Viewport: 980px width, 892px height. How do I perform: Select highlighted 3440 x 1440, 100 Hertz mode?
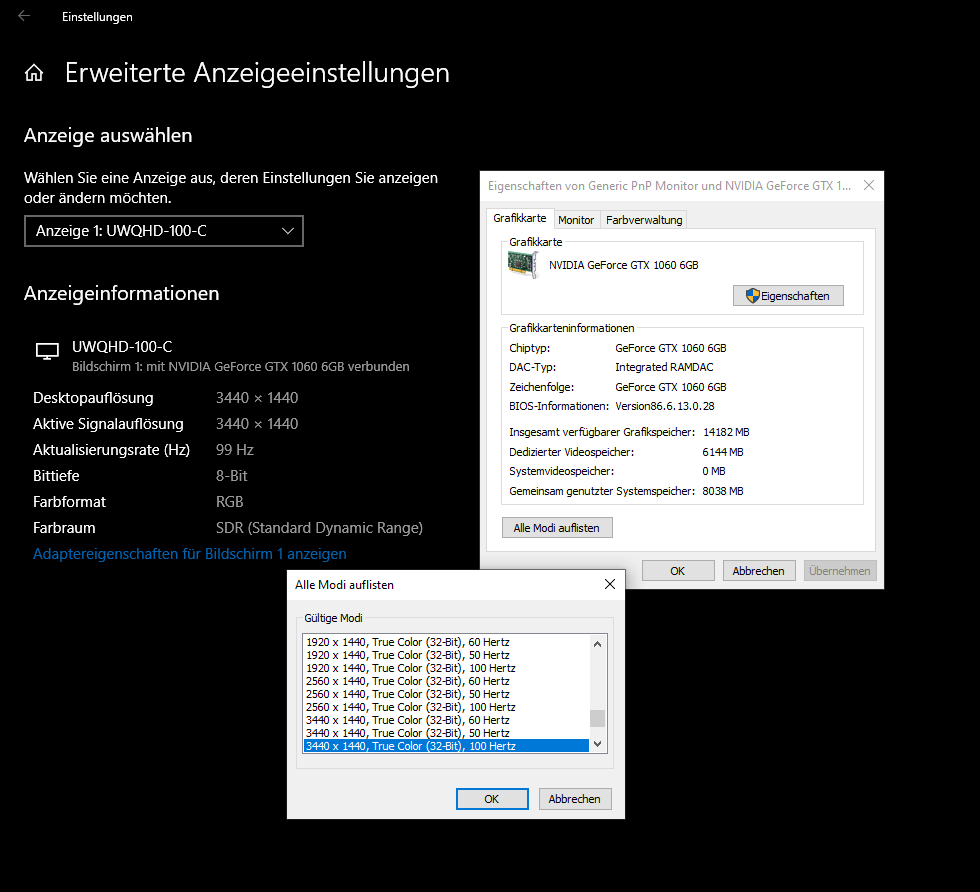click(x=446, y=746)
